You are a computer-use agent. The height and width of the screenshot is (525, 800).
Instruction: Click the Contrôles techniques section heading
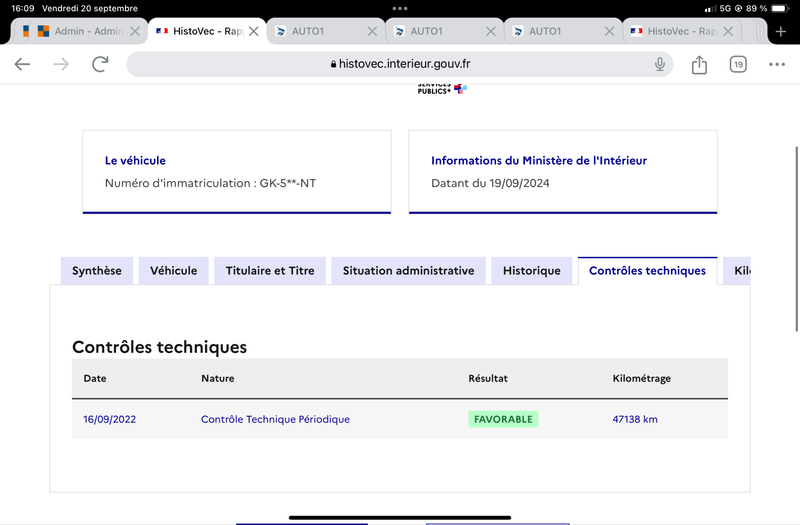tap(159, 347)
